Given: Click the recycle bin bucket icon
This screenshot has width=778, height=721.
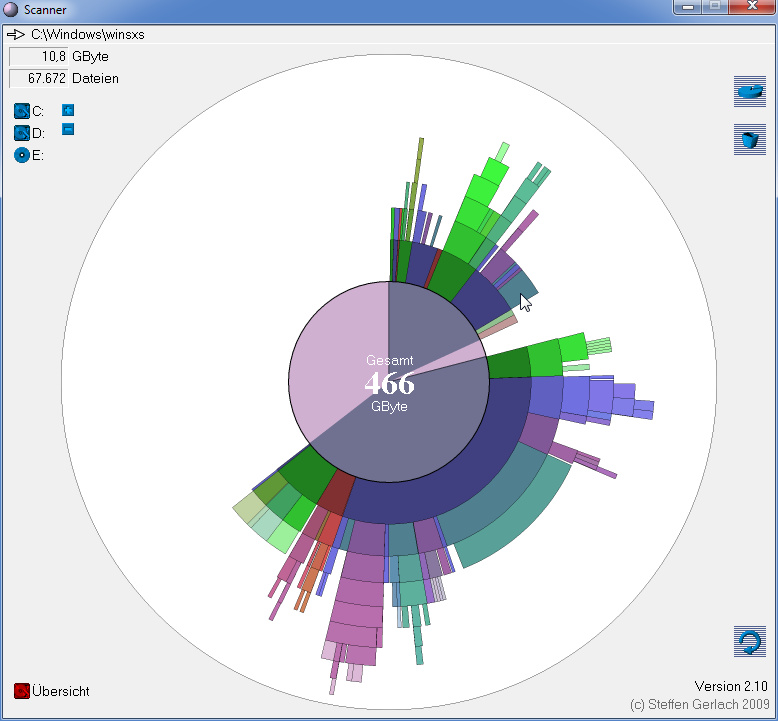Looking at the screenshot, I should click(749, 138).
